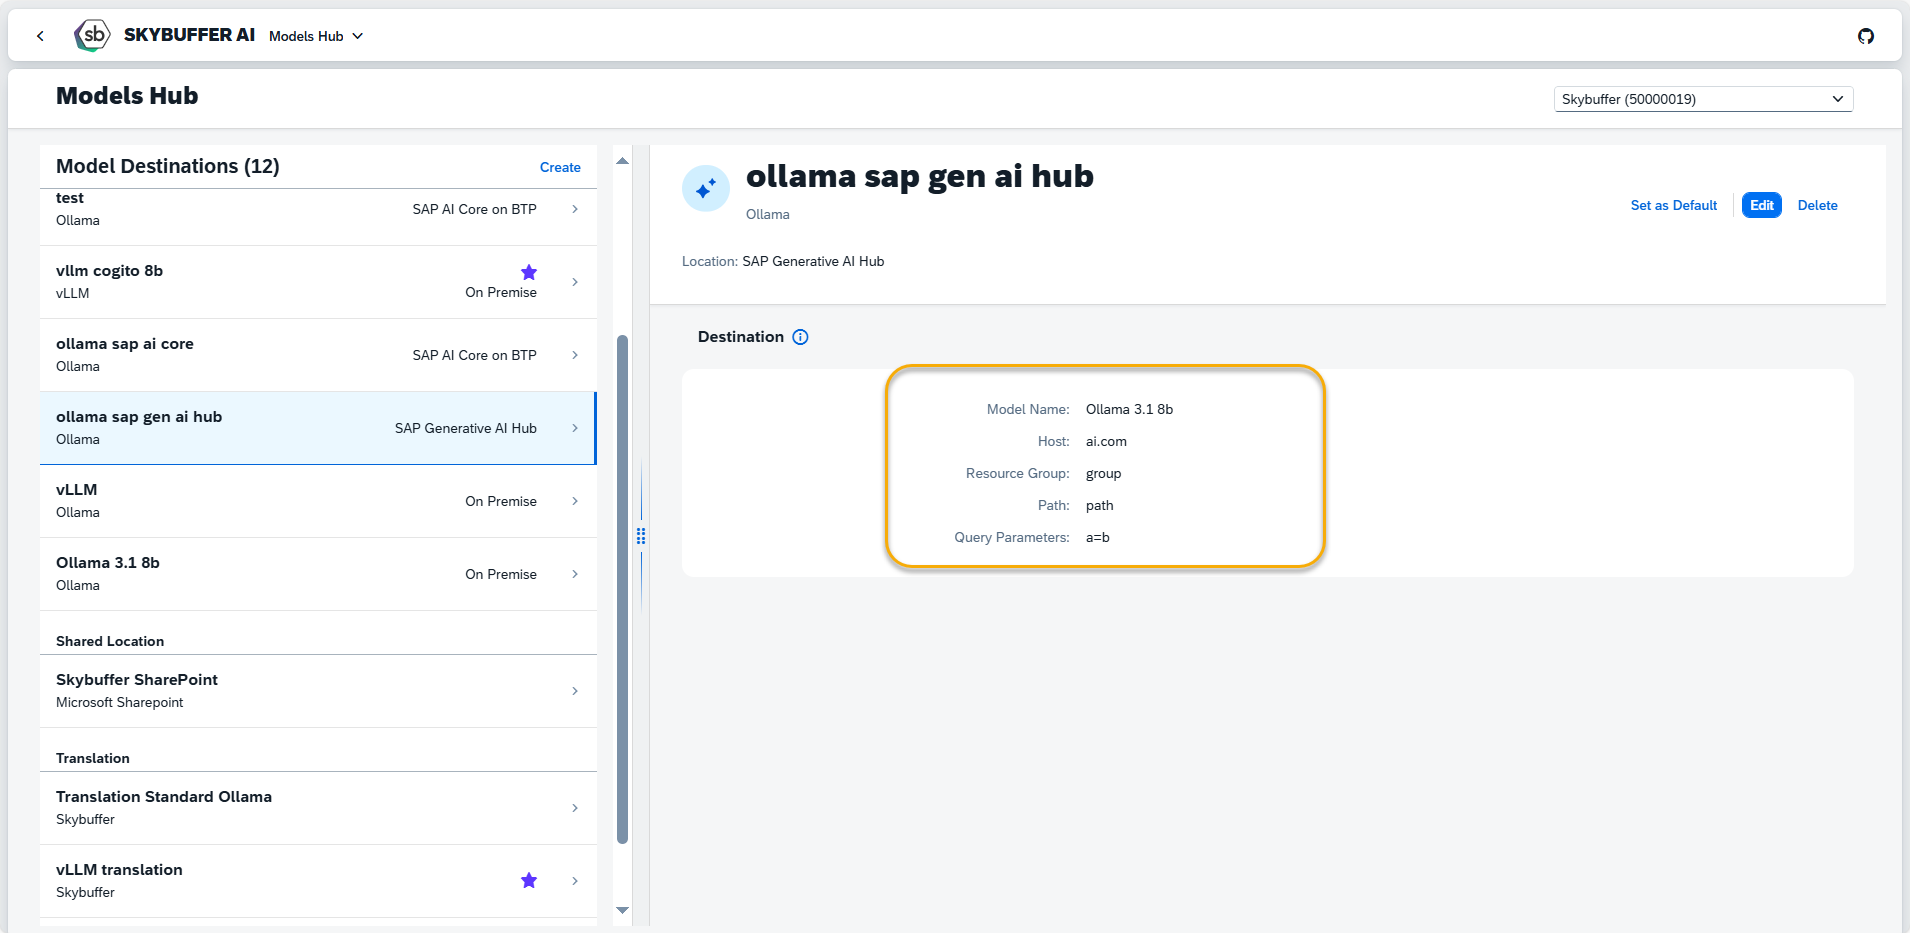This screenshot has width=1910, height=933.
Task: Open the GitHub icon link
Action: 1865,36
